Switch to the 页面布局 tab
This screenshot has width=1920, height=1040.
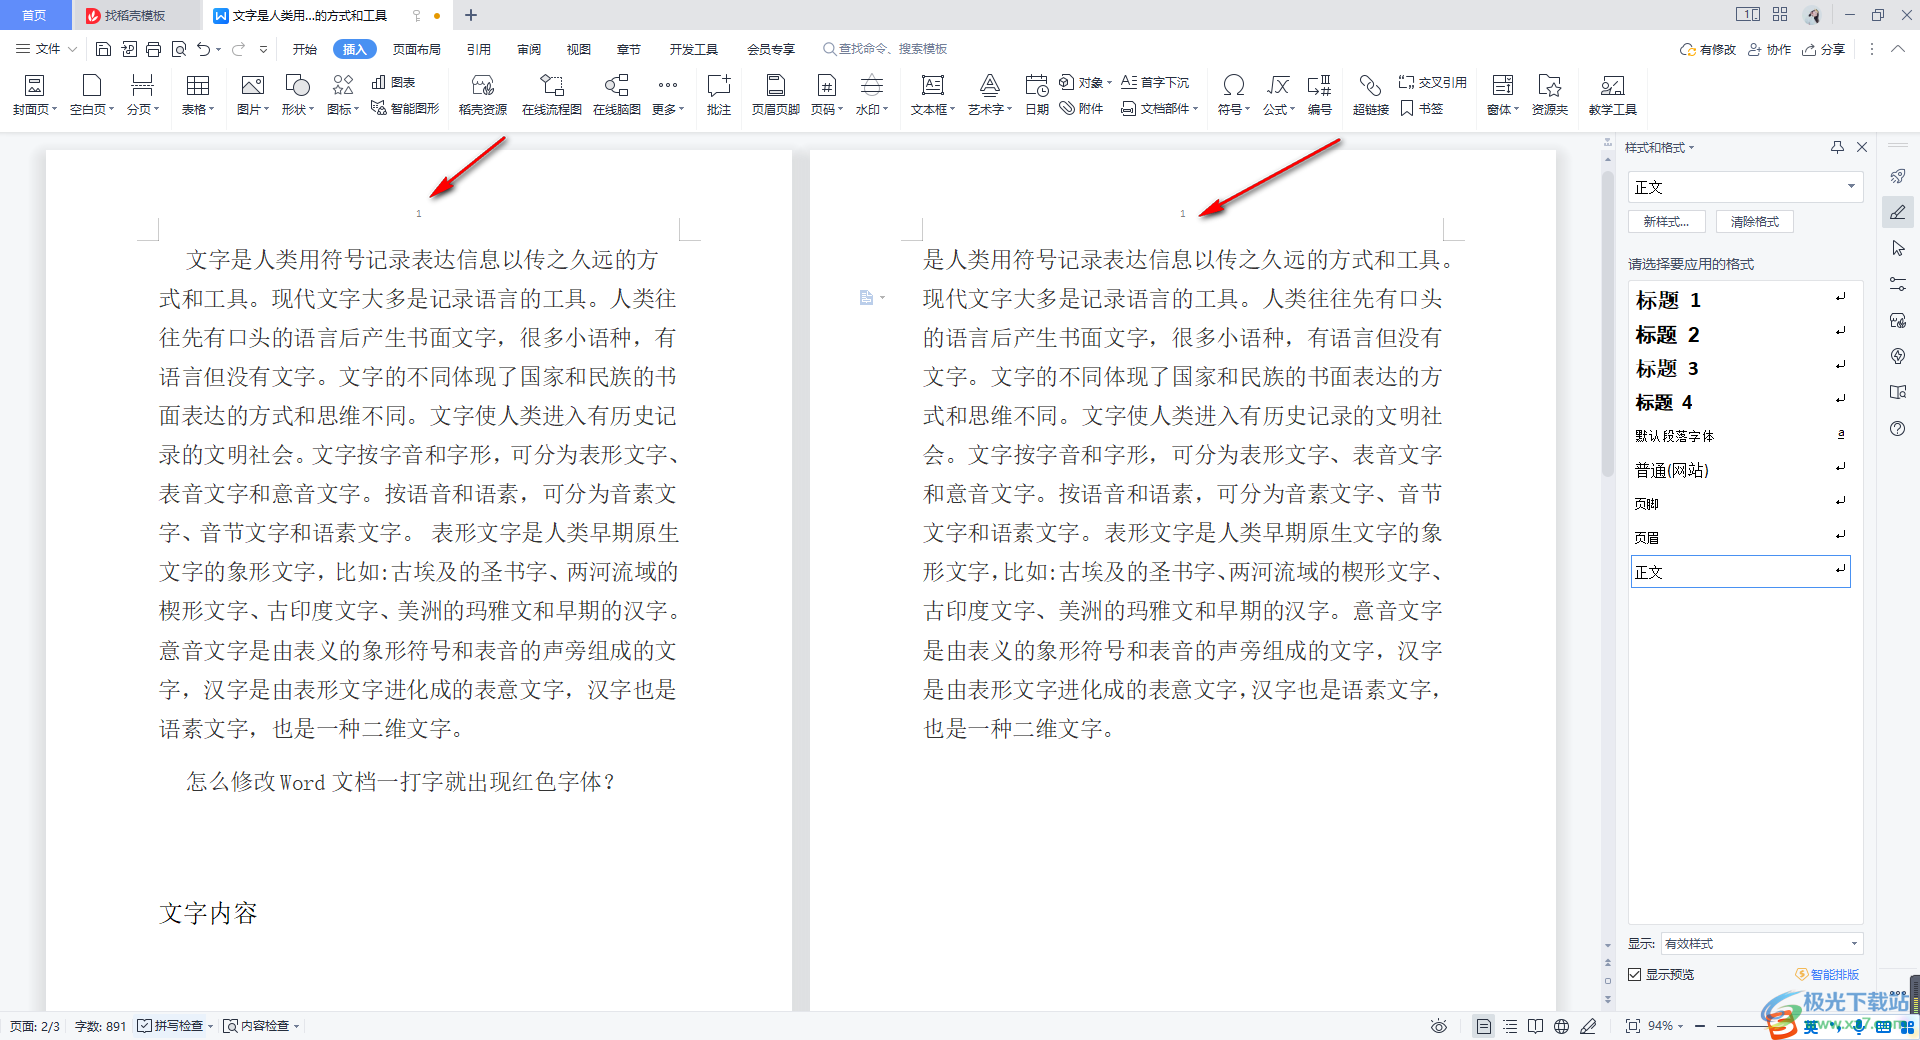417,49
